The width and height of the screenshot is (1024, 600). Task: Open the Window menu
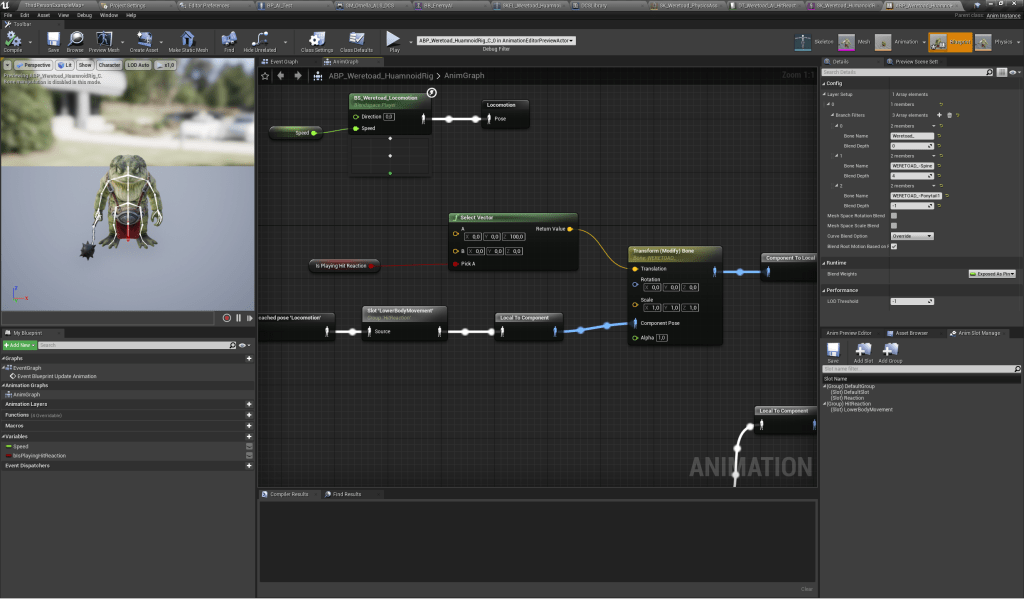point(108,15)
